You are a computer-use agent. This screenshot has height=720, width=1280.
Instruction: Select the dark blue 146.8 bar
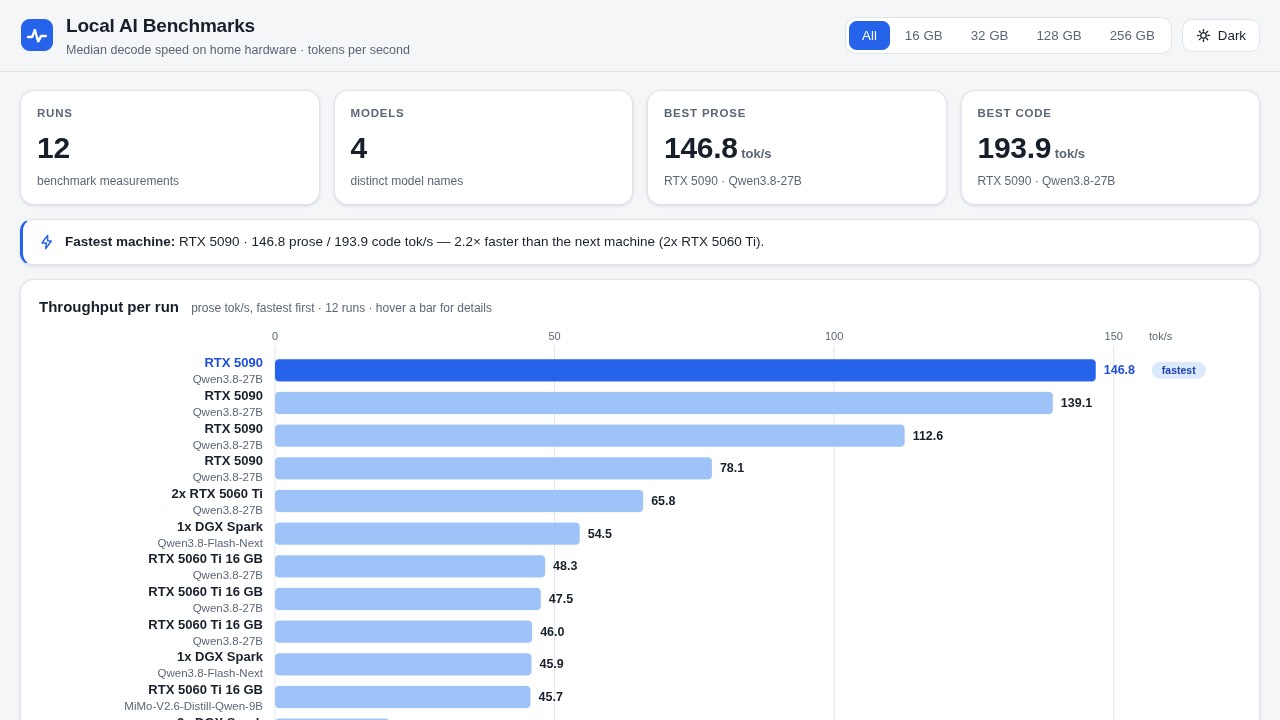click(685, 370)
